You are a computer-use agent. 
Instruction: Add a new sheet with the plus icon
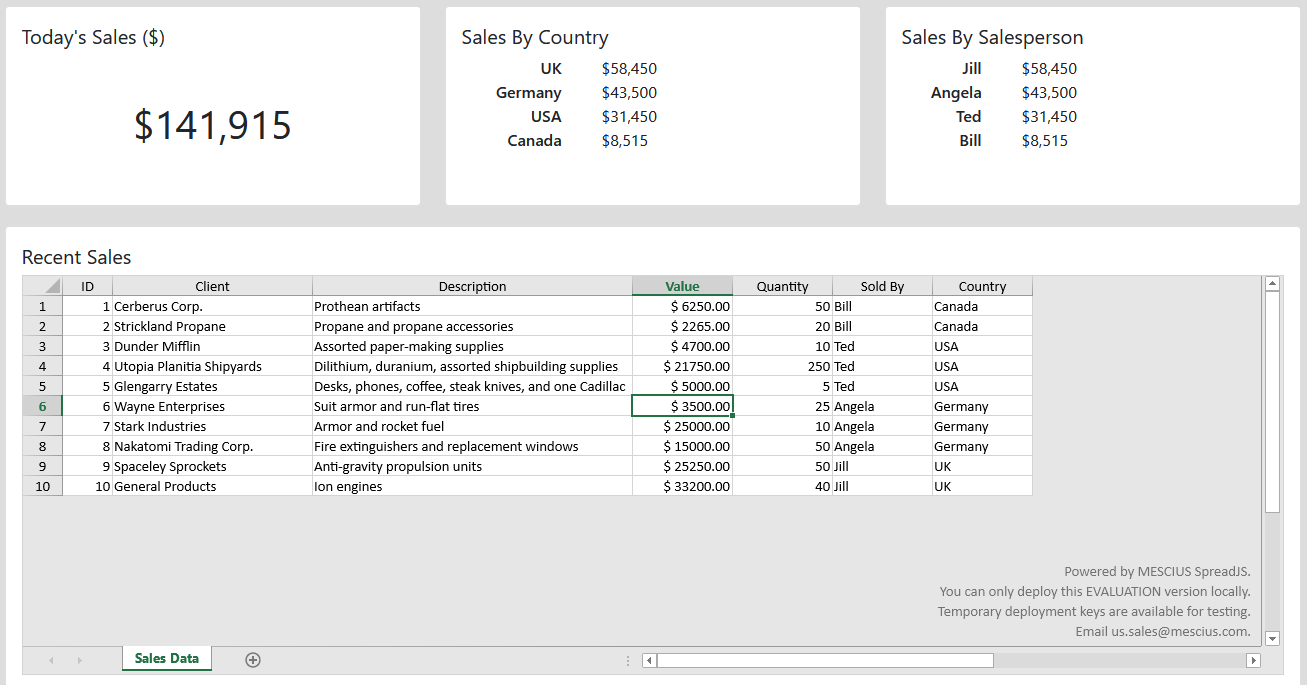point(252,660)
